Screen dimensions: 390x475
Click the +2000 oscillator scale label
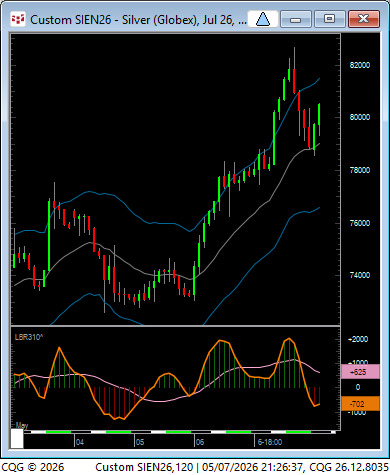358,339
